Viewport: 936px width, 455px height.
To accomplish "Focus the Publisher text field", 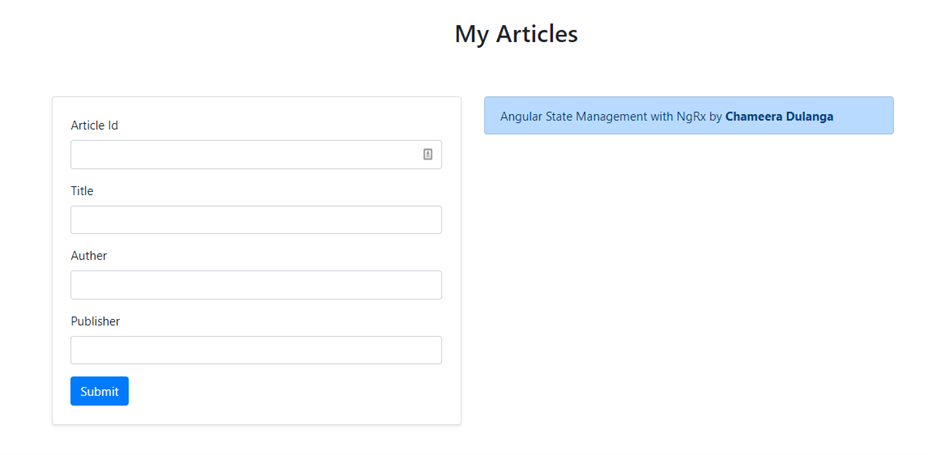I will (256, 350).
